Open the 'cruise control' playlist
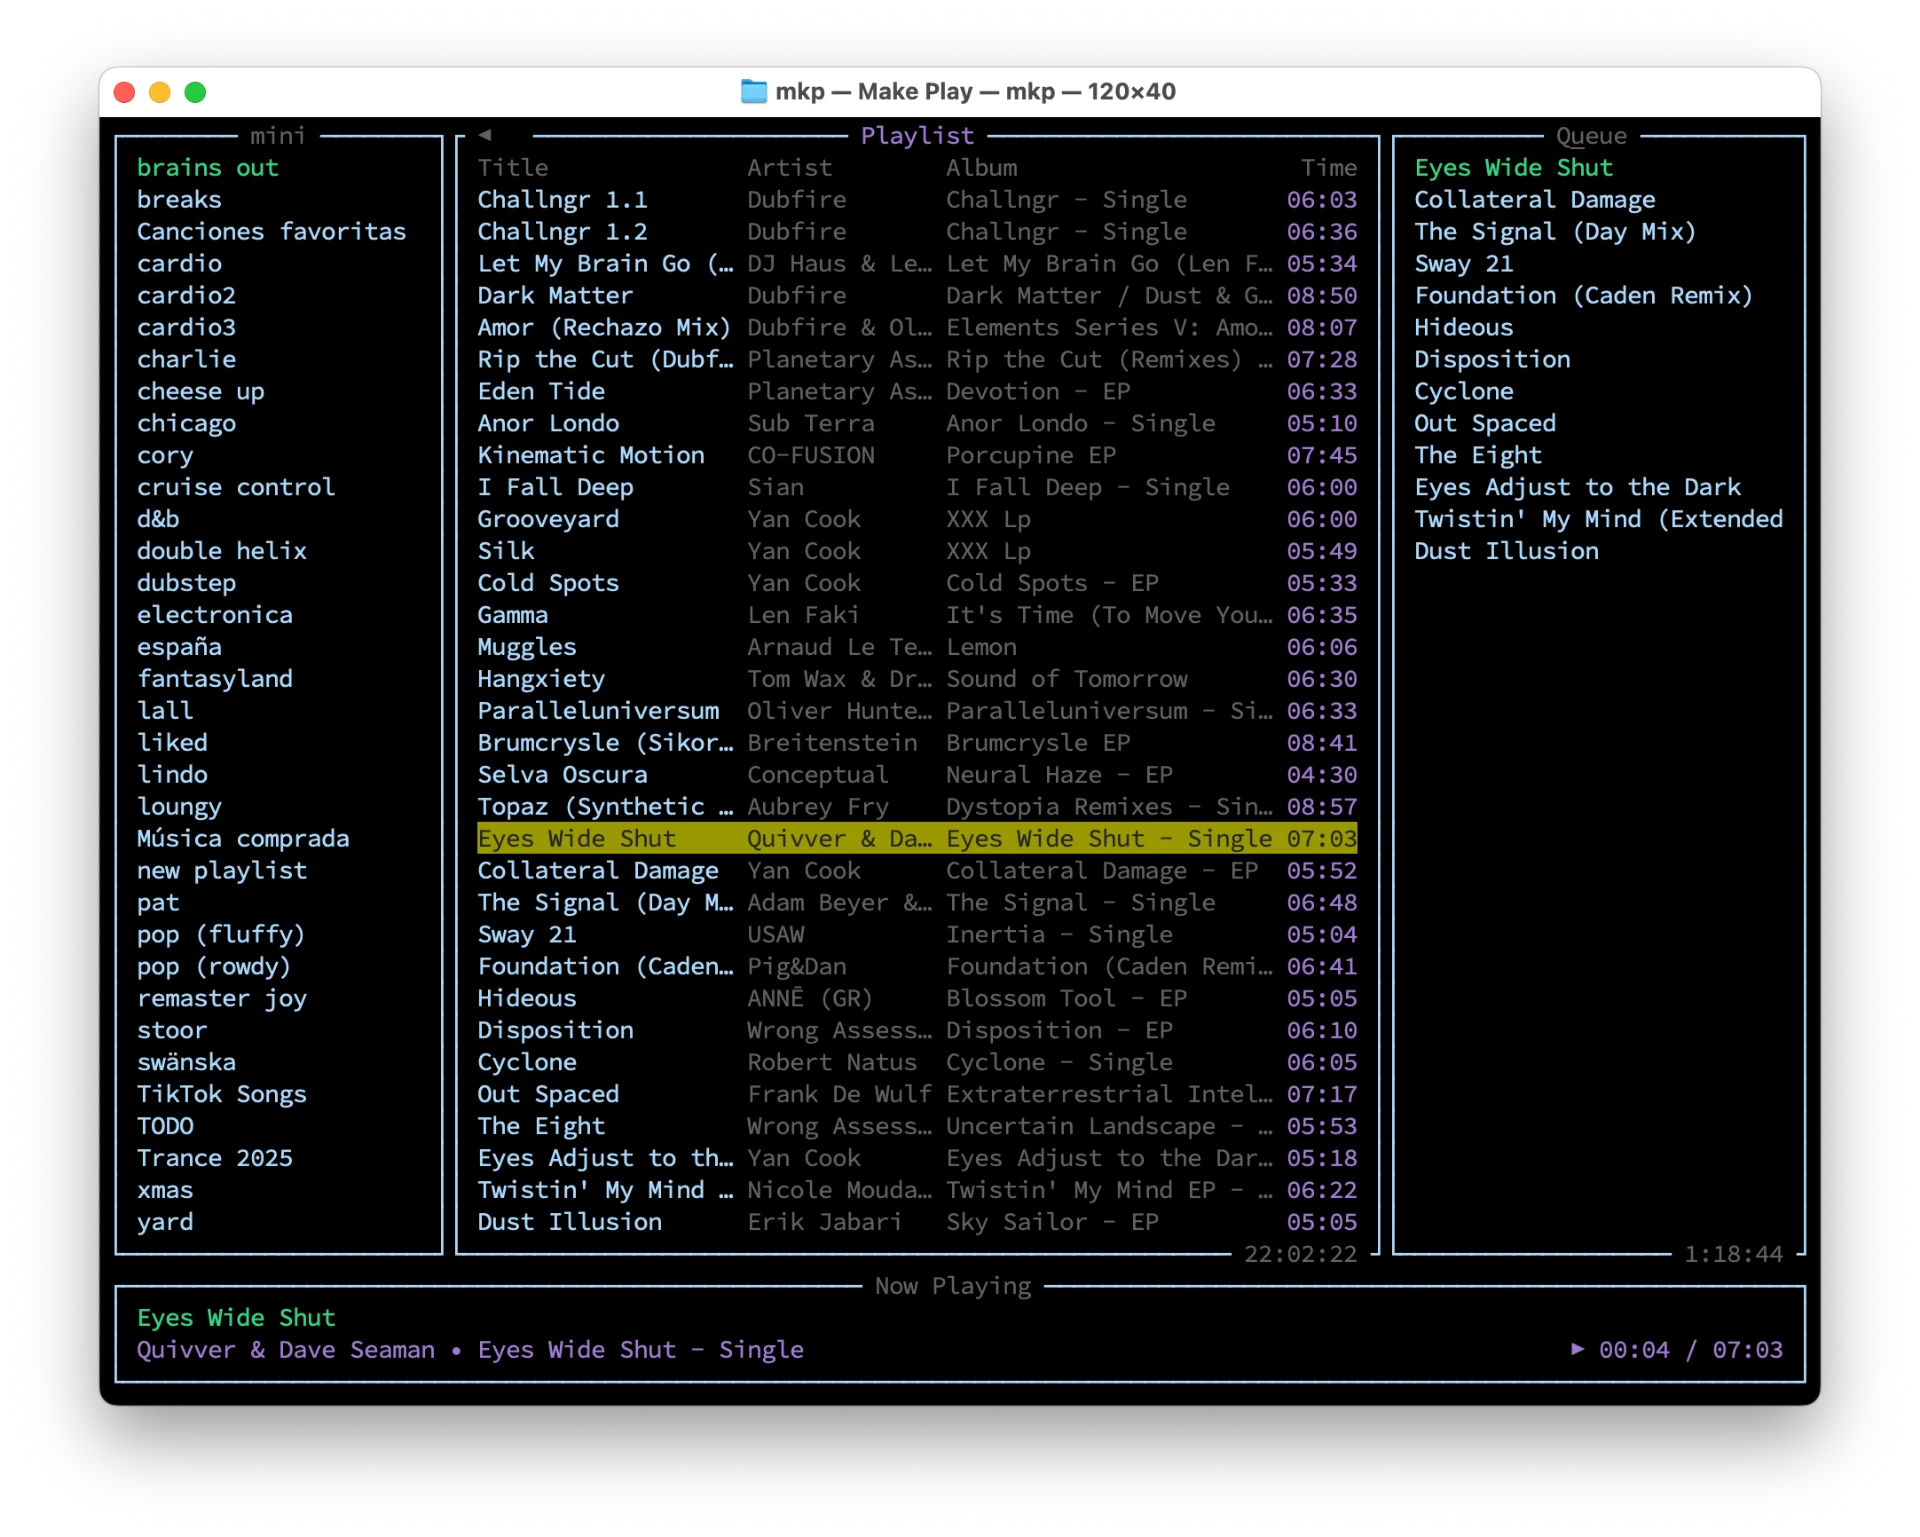1920x1537 pixels. pos(236,487)
